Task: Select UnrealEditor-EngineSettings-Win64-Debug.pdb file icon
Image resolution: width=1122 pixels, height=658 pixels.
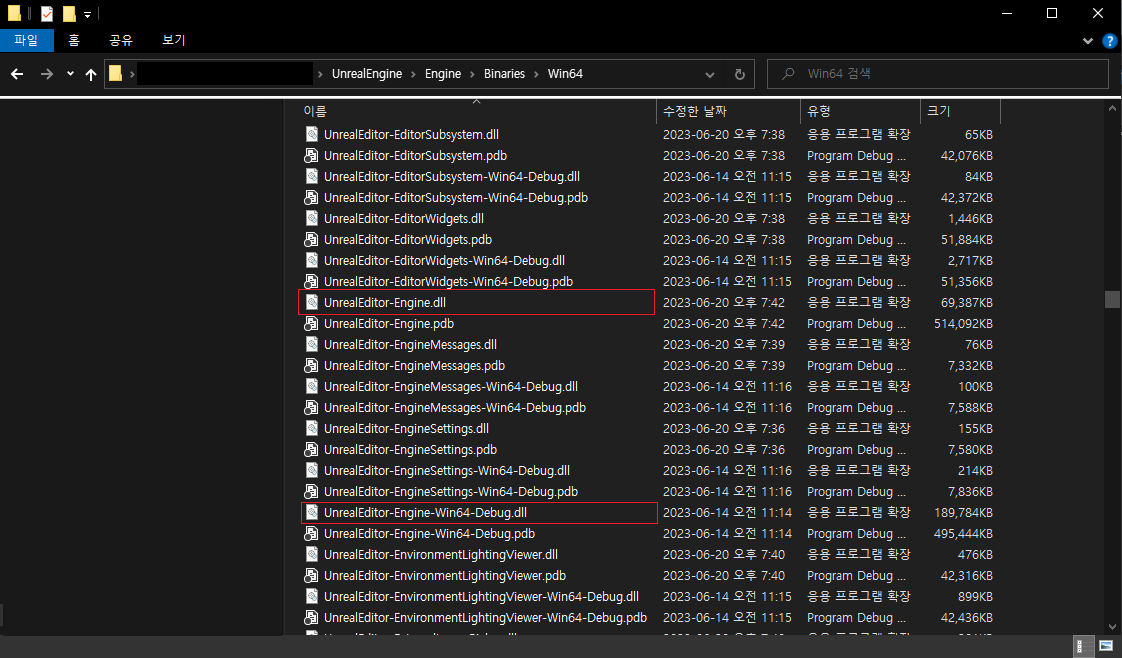Action: (x=311, y=491)
